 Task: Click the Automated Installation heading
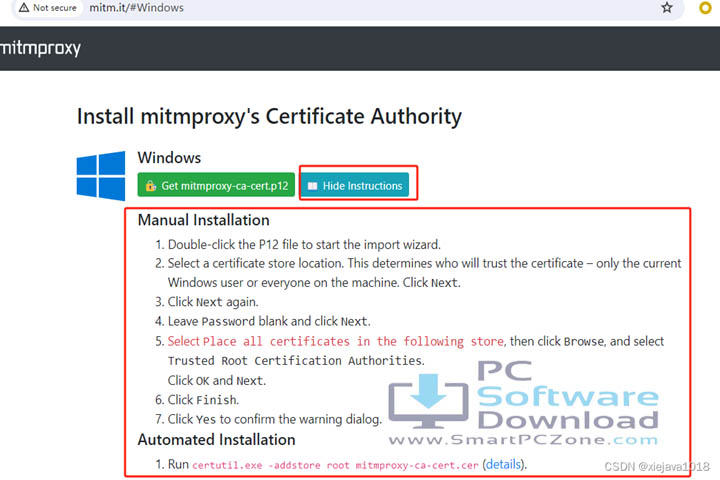(x=216, y=440)
